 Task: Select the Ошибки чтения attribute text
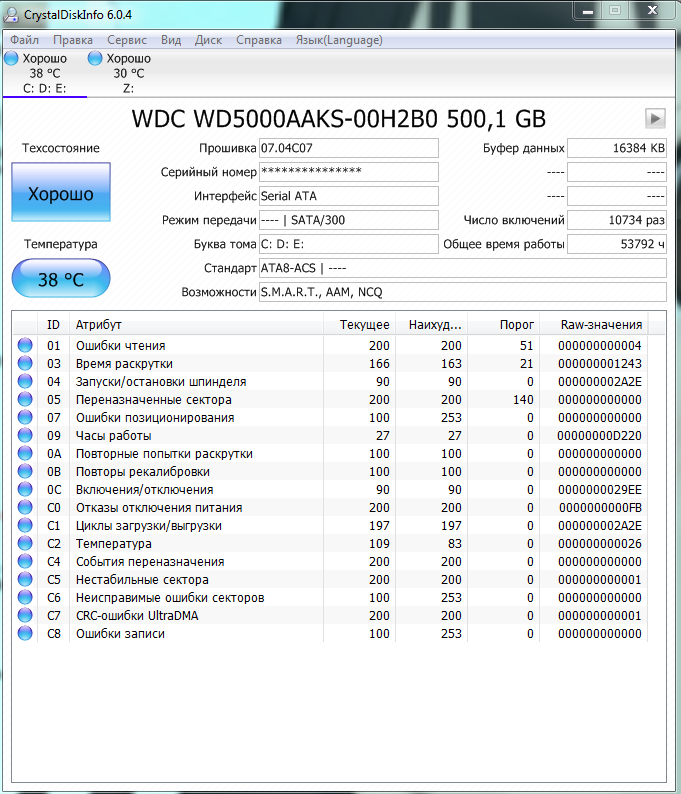point(121,346)
